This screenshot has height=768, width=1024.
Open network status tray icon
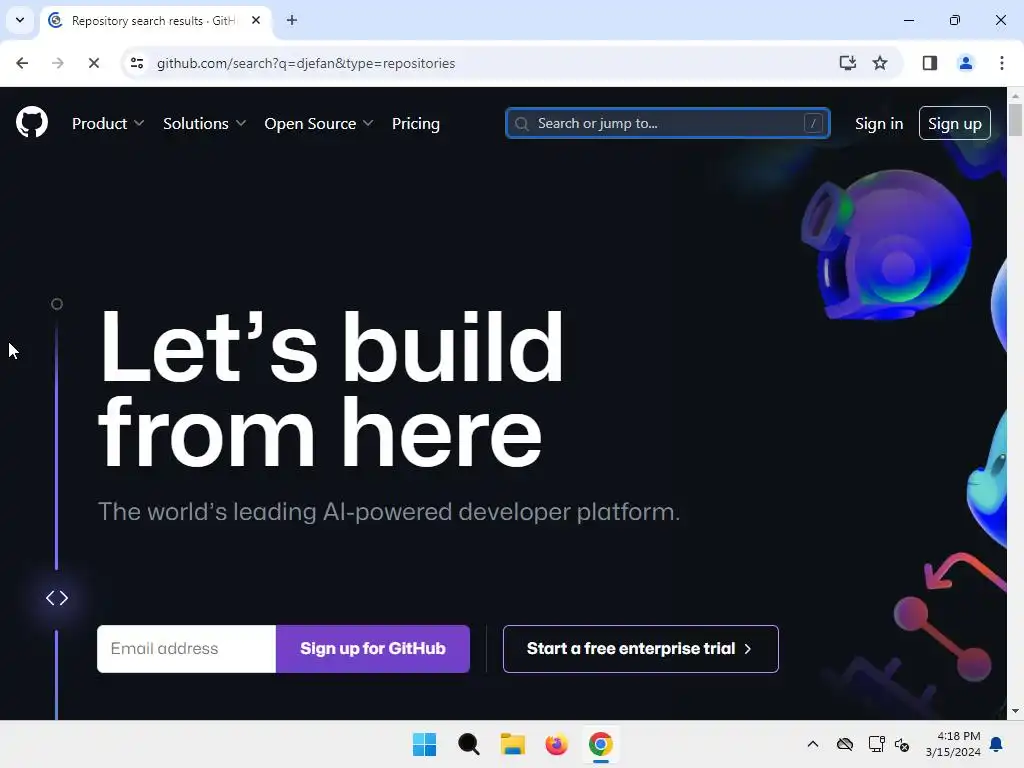[876, 744]
